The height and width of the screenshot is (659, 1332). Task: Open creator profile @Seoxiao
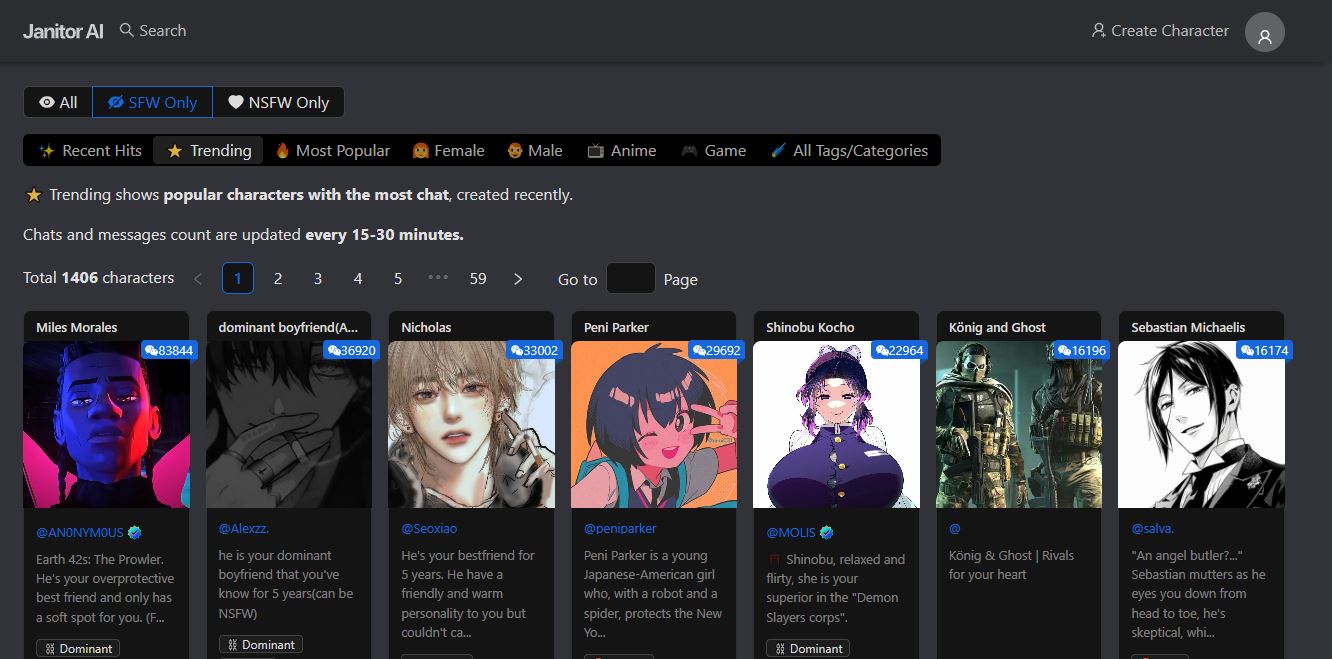(x=429, y=528)
